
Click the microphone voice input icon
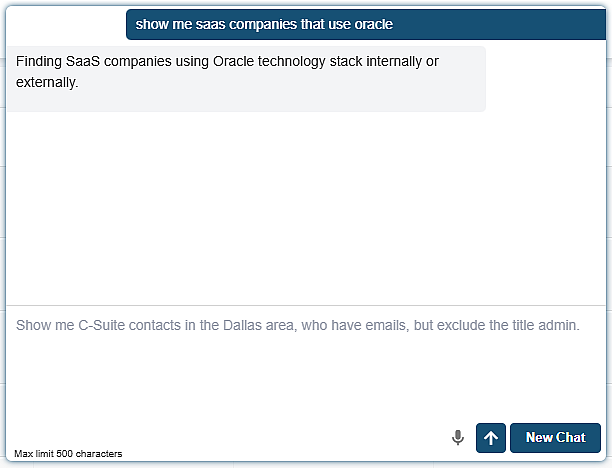click(x=458, y=437)
